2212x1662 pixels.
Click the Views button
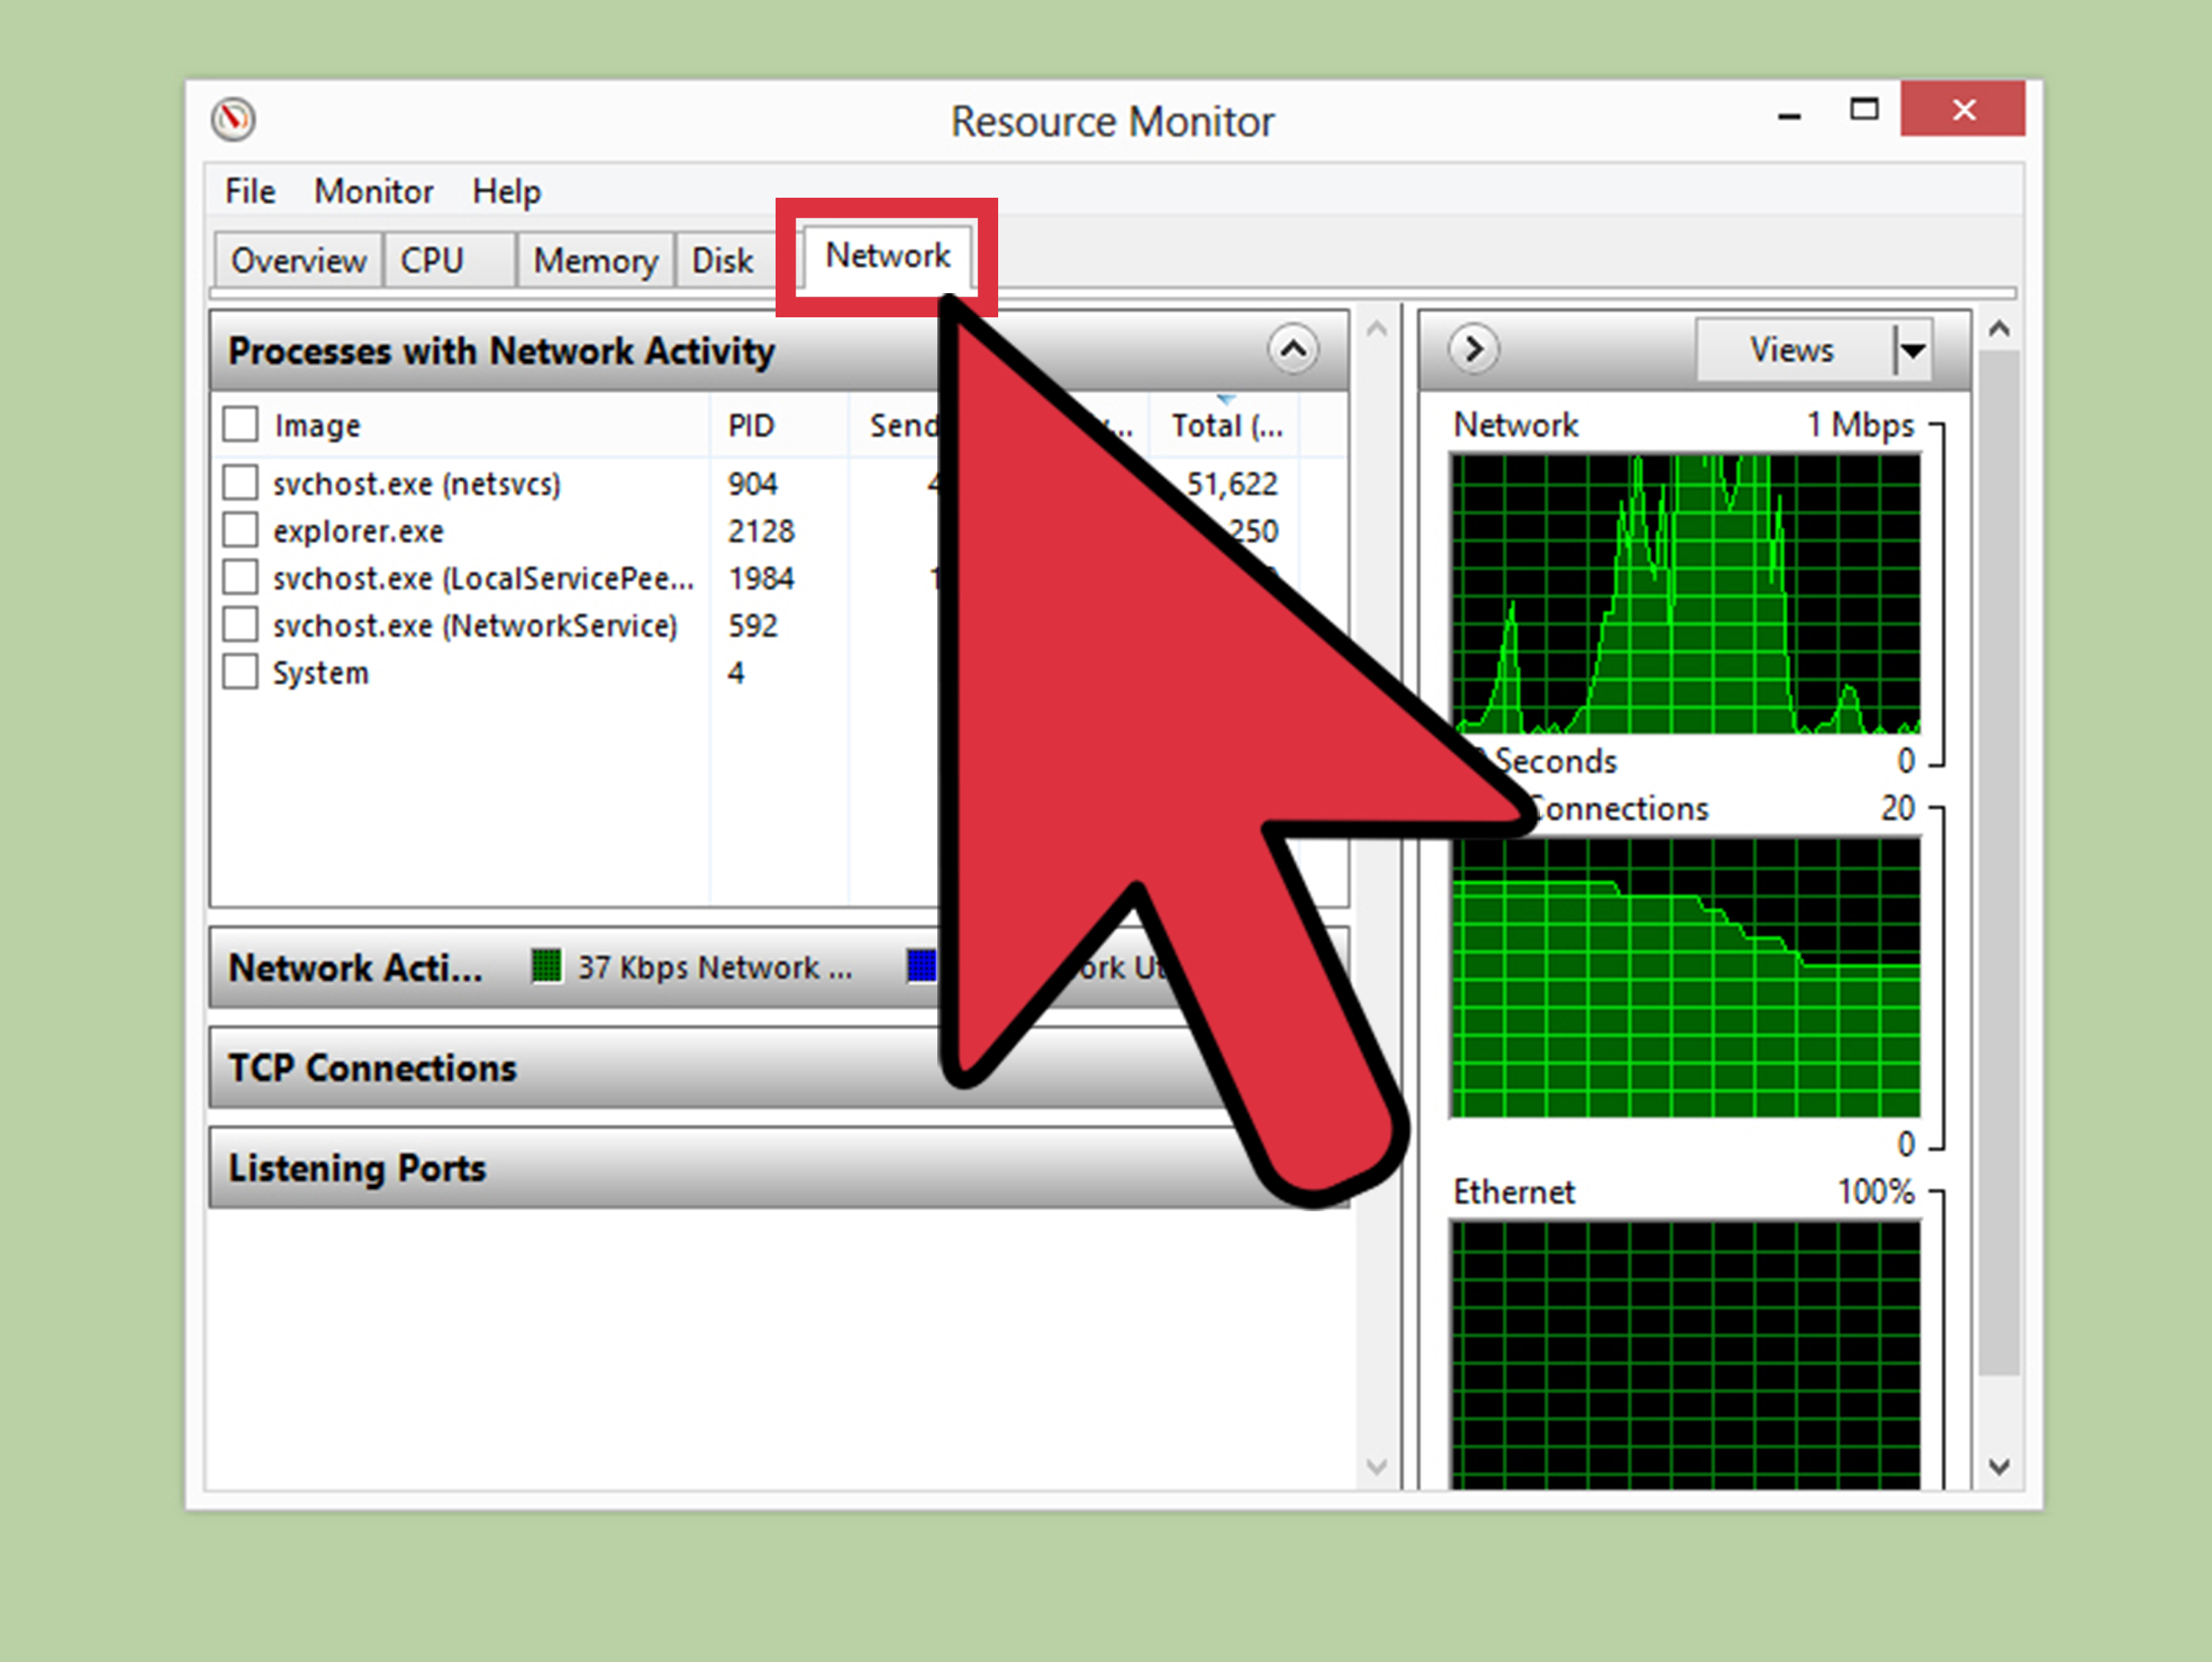(x=1794, y=350)
